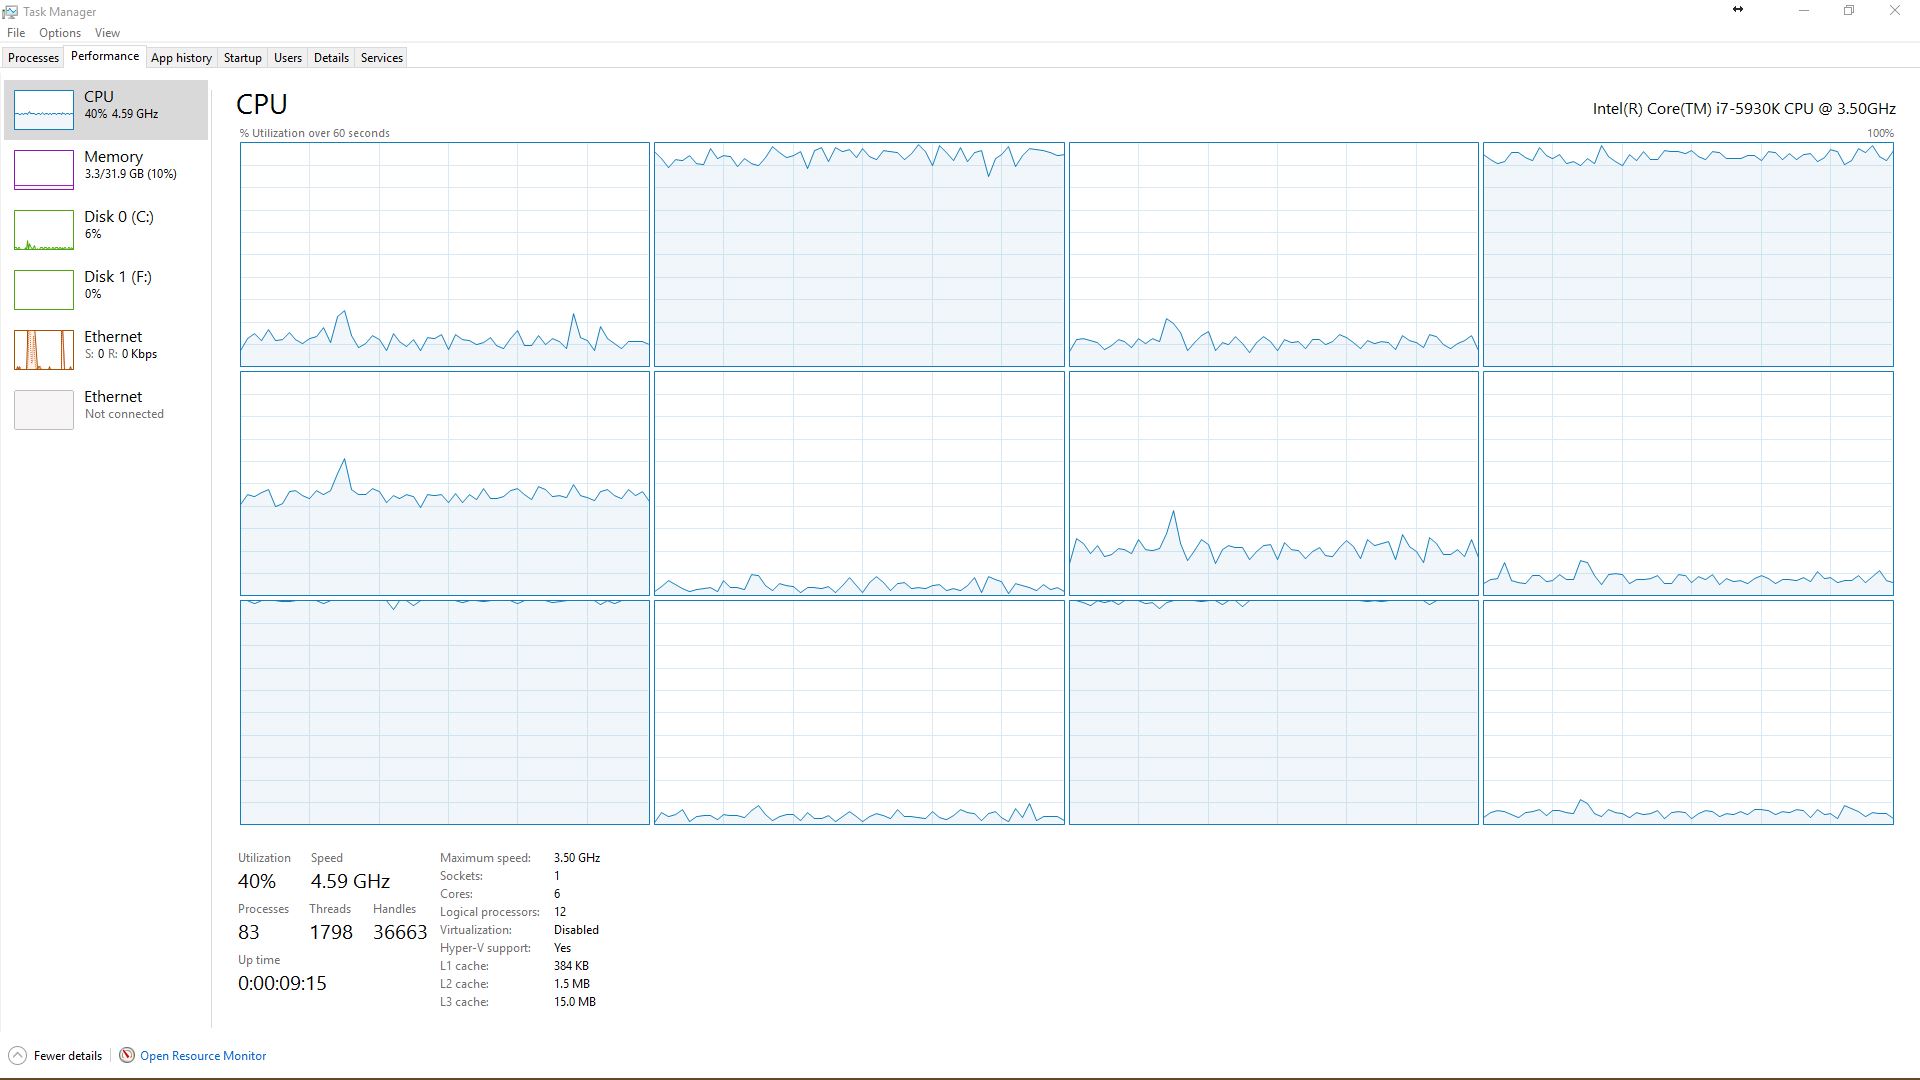The width and height of the screenshot is (1920, 1080).
Task: Open the File menu
Action: (x=16, y=33)
